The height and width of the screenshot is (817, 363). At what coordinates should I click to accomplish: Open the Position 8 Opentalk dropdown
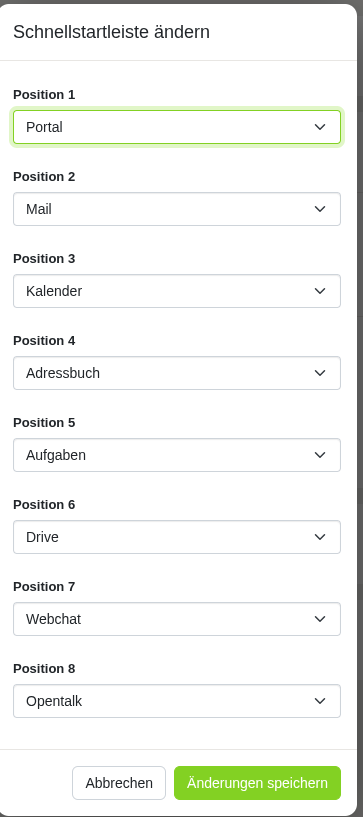tap(177, 701)
